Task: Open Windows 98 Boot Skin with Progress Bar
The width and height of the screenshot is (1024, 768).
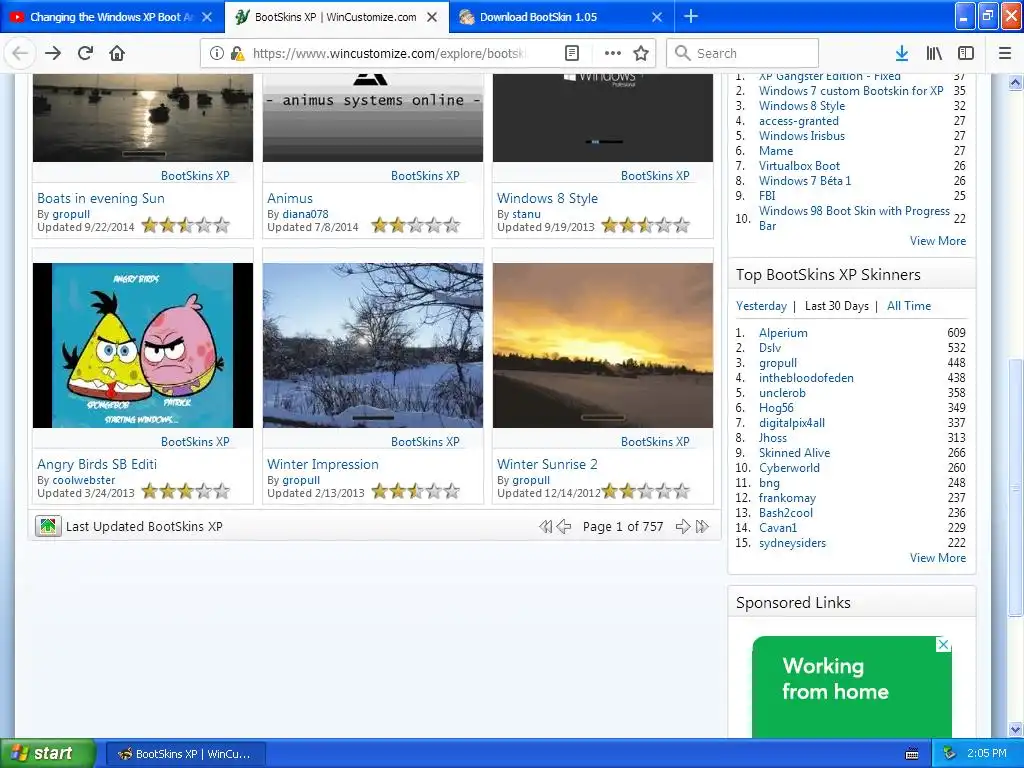Action: (x=854, y=218)
